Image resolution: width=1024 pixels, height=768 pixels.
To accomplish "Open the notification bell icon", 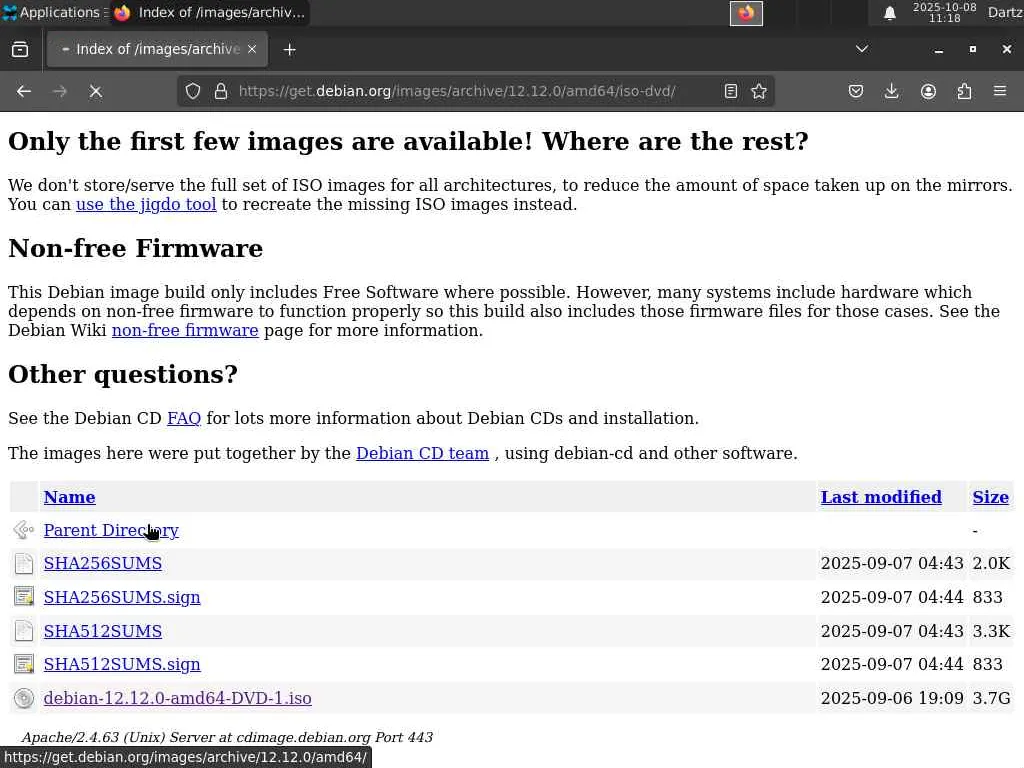I will (x=889, y=13).
